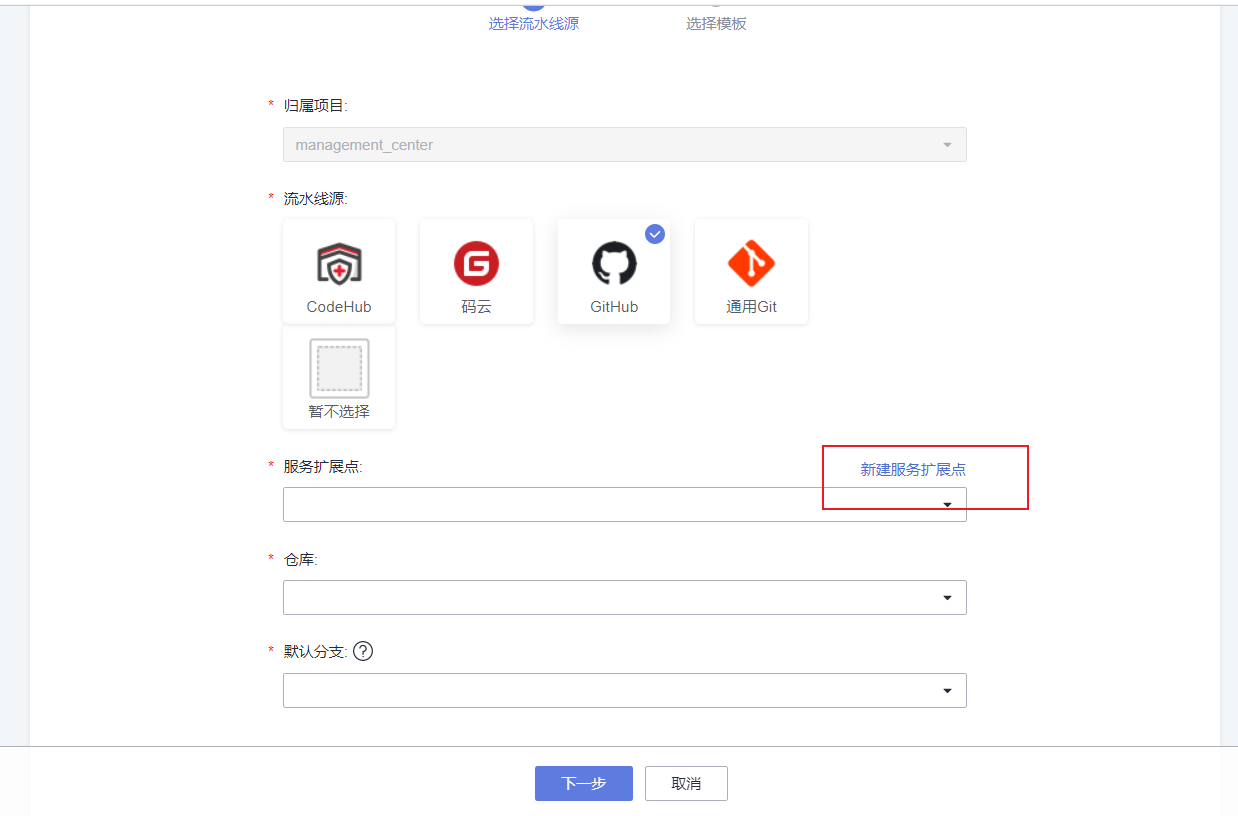Click the 归属项目 label

316,105
